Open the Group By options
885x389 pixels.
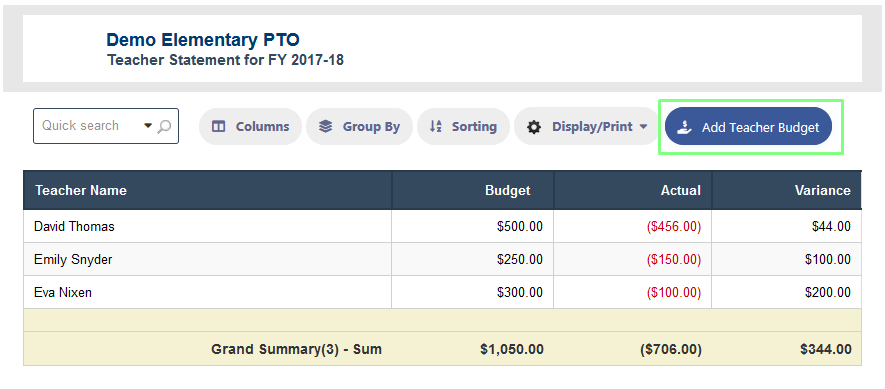(360, 126)
